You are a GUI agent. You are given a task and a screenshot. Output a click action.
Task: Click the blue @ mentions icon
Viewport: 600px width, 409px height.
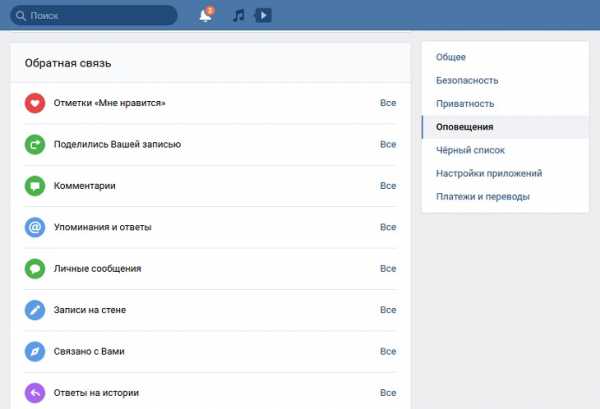[35, 227]
